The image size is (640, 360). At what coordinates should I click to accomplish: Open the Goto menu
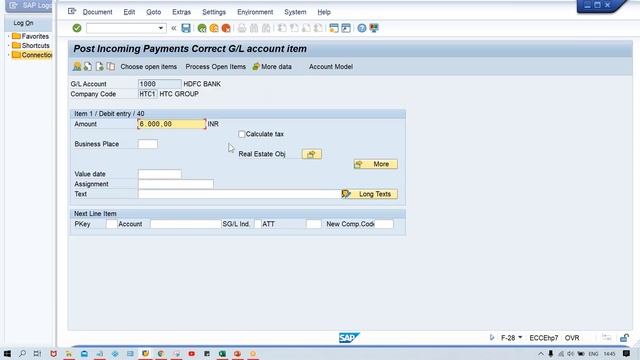153,12
